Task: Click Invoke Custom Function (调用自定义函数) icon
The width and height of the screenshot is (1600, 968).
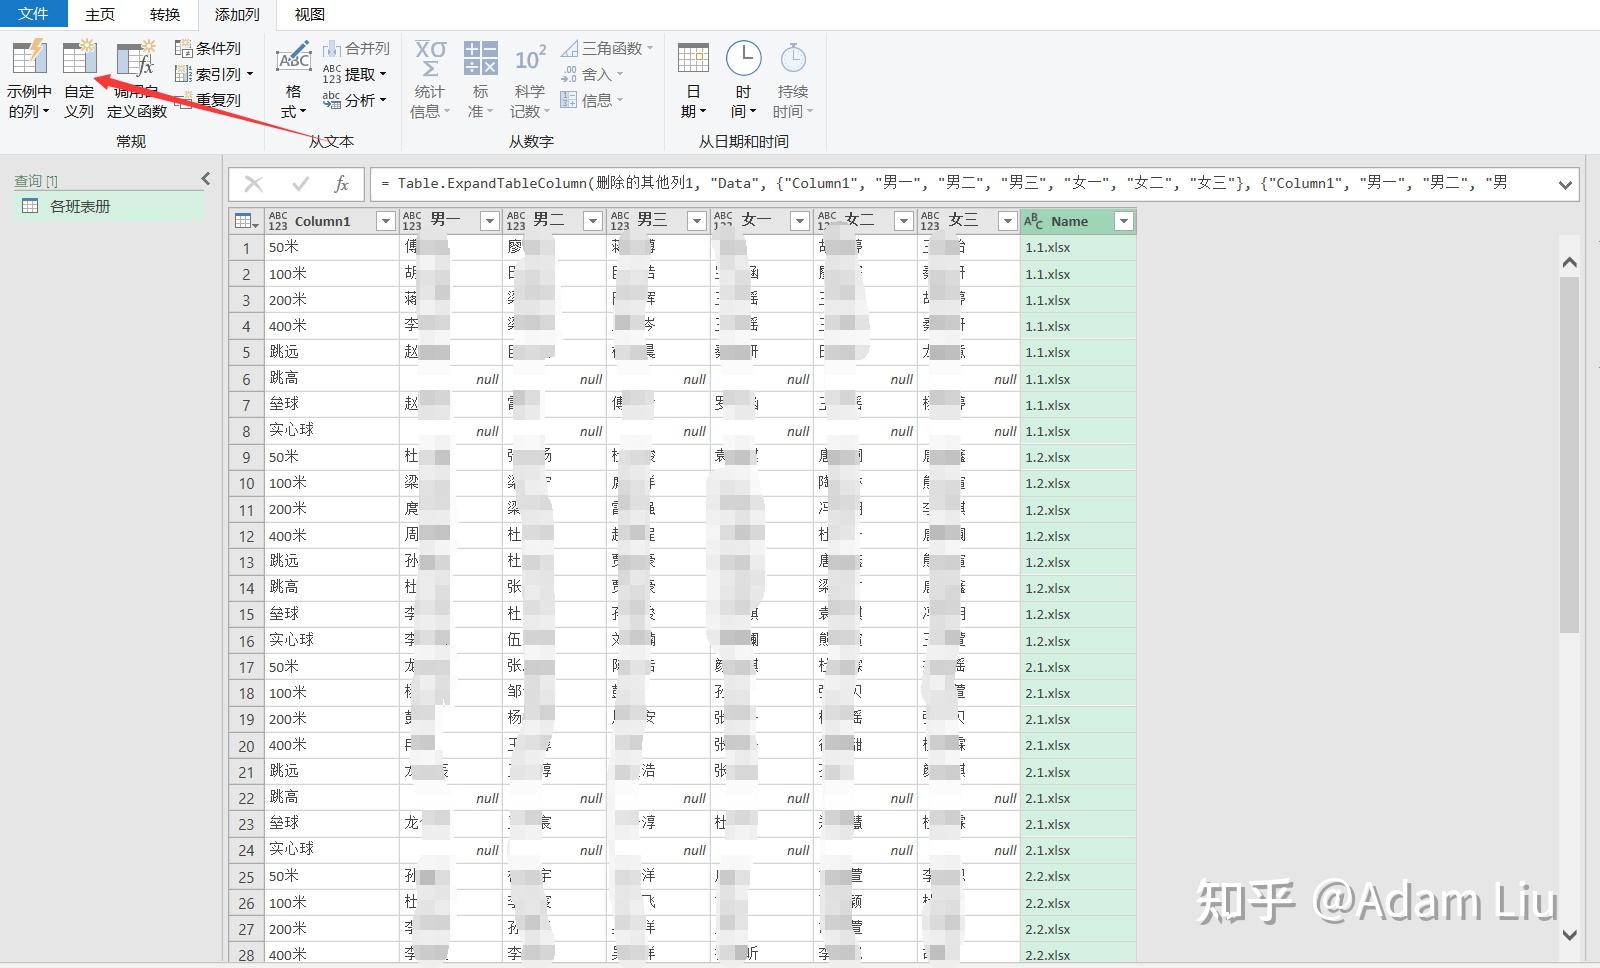Action: pyautogui.click(x=136, y=58)
